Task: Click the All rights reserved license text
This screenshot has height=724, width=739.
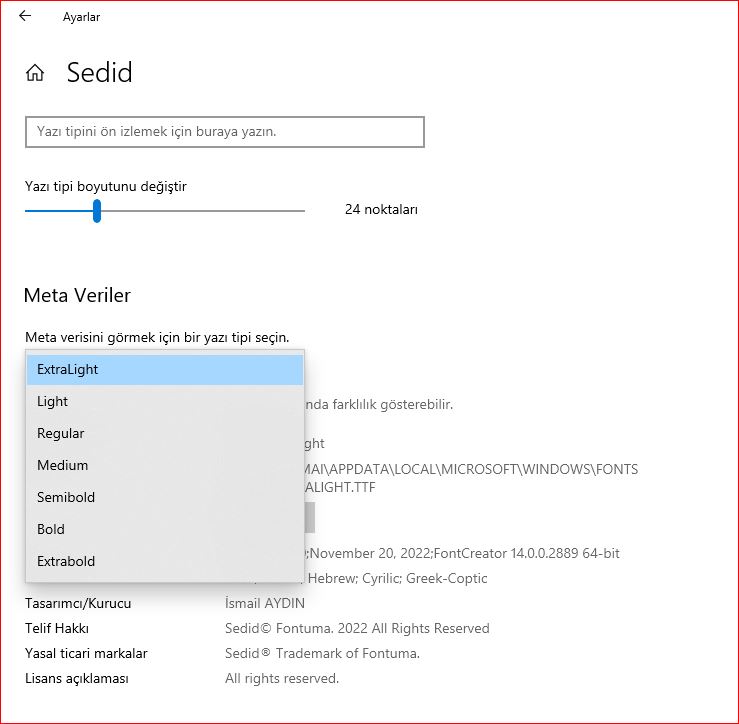Action: (282, 678)
